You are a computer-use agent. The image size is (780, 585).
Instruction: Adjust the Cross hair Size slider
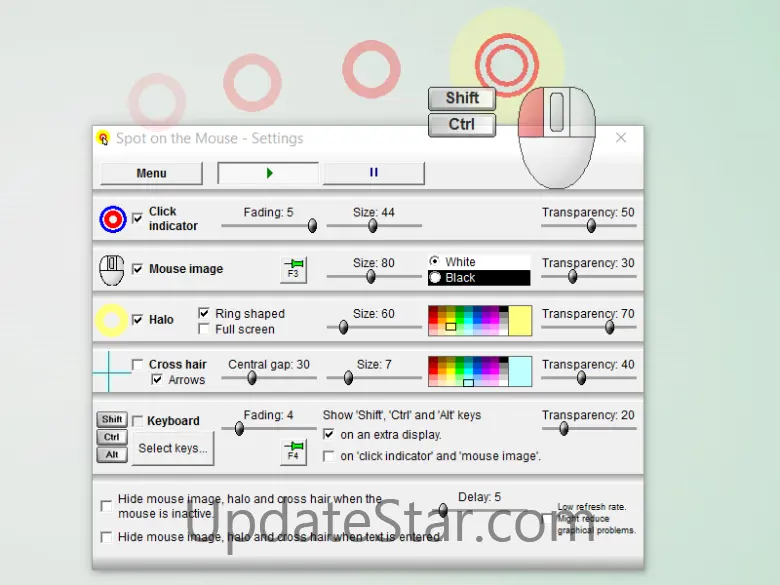(374, 378)
